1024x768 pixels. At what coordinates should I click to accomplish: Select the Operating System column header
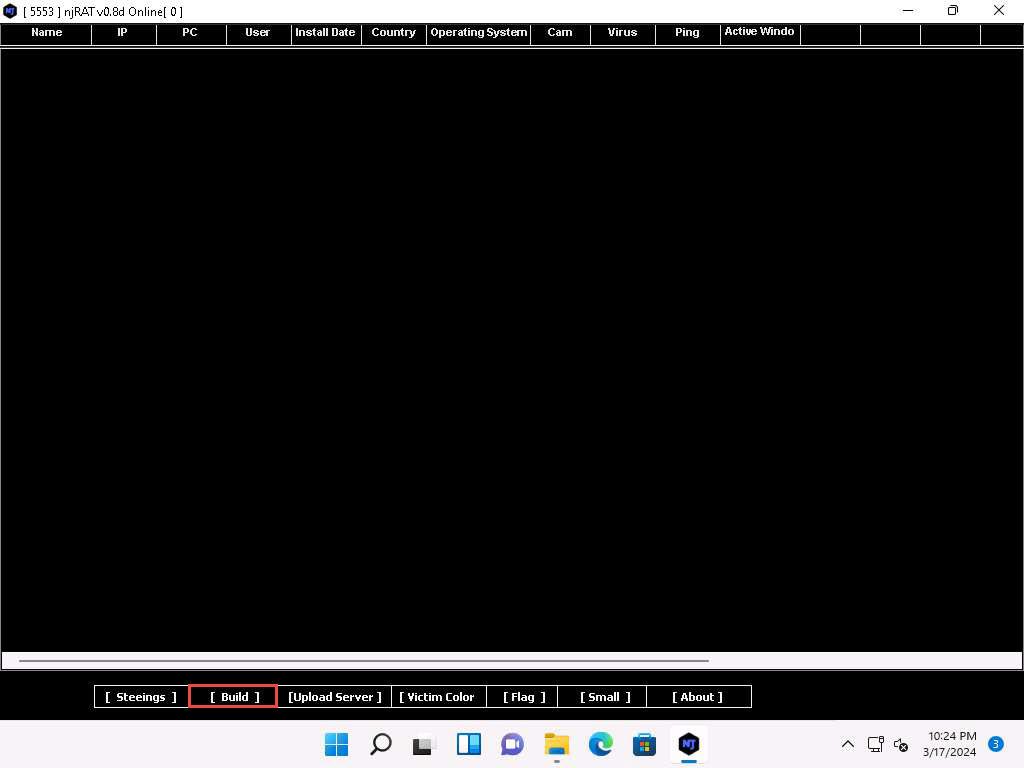pos(478,33)
